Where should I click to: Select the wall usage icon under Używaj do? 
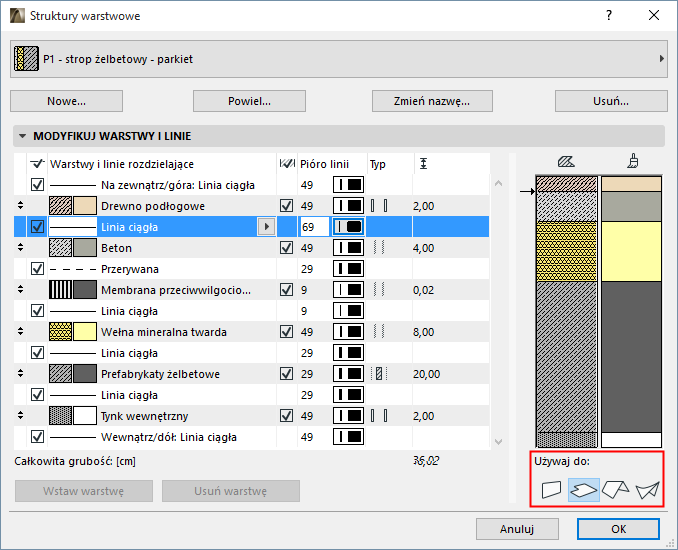point(551,490)
